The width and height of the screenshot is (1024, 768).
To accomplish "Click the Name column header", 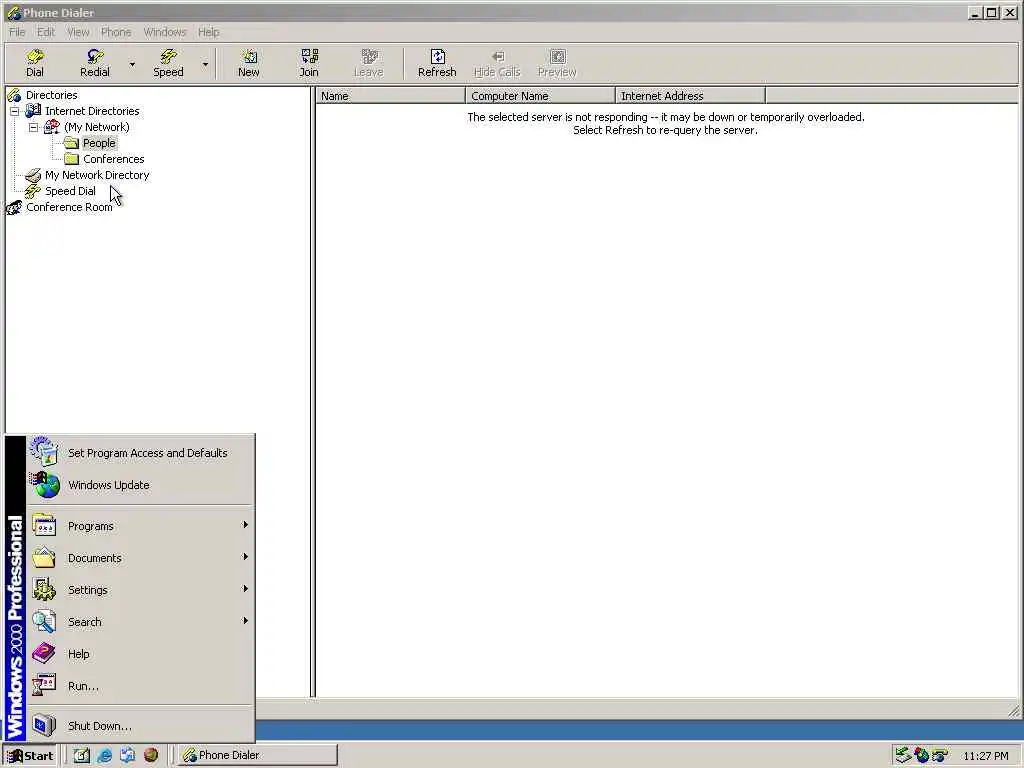I will pos(391,96).
